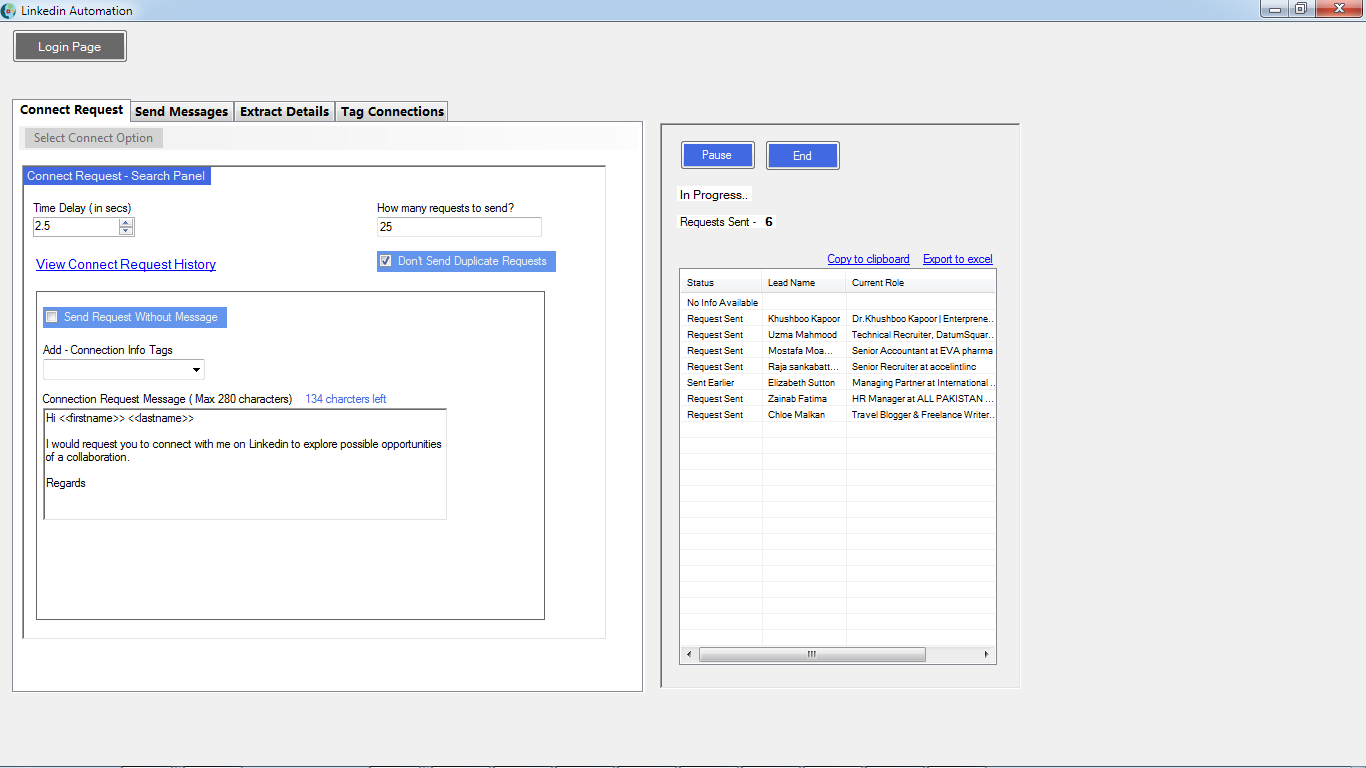Click Senior Recruiter at accelintlinc cell
Viewport: 1366px width, 768px height.
tap(921, 366)
